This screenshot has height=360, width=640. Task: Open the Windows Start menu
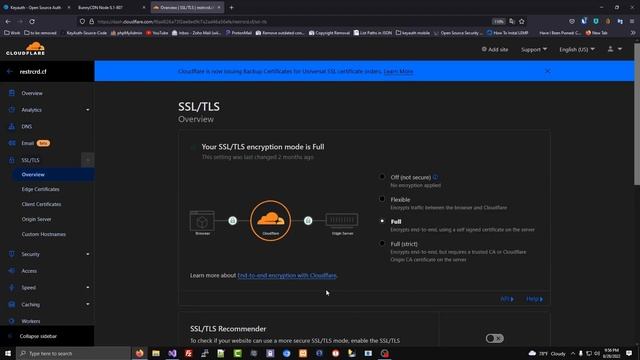(x=8, y=353)
